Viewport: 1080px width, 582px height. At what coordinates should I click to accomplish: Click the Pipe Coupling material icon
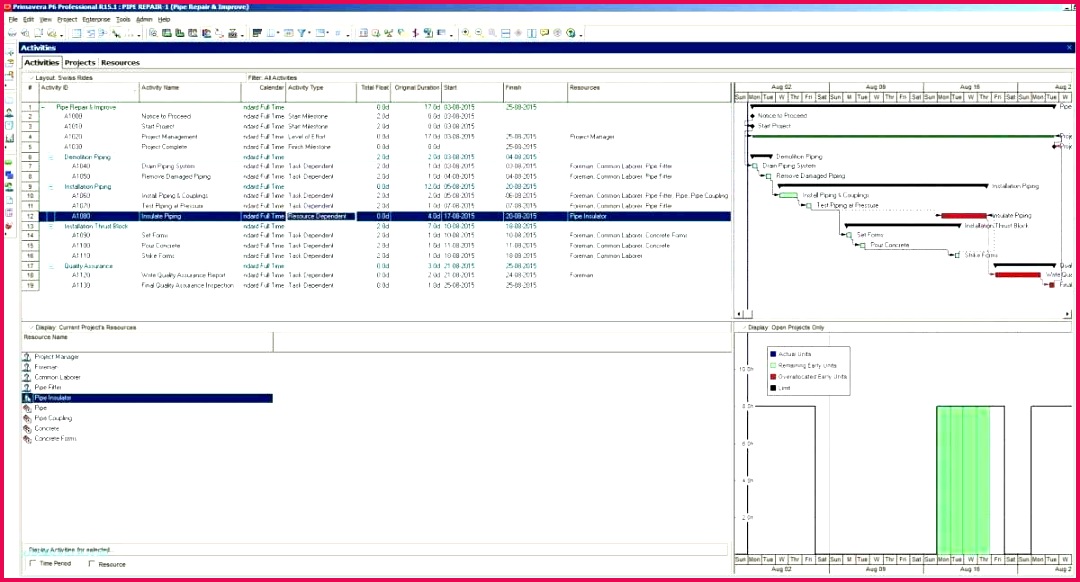tap(27, 418)
